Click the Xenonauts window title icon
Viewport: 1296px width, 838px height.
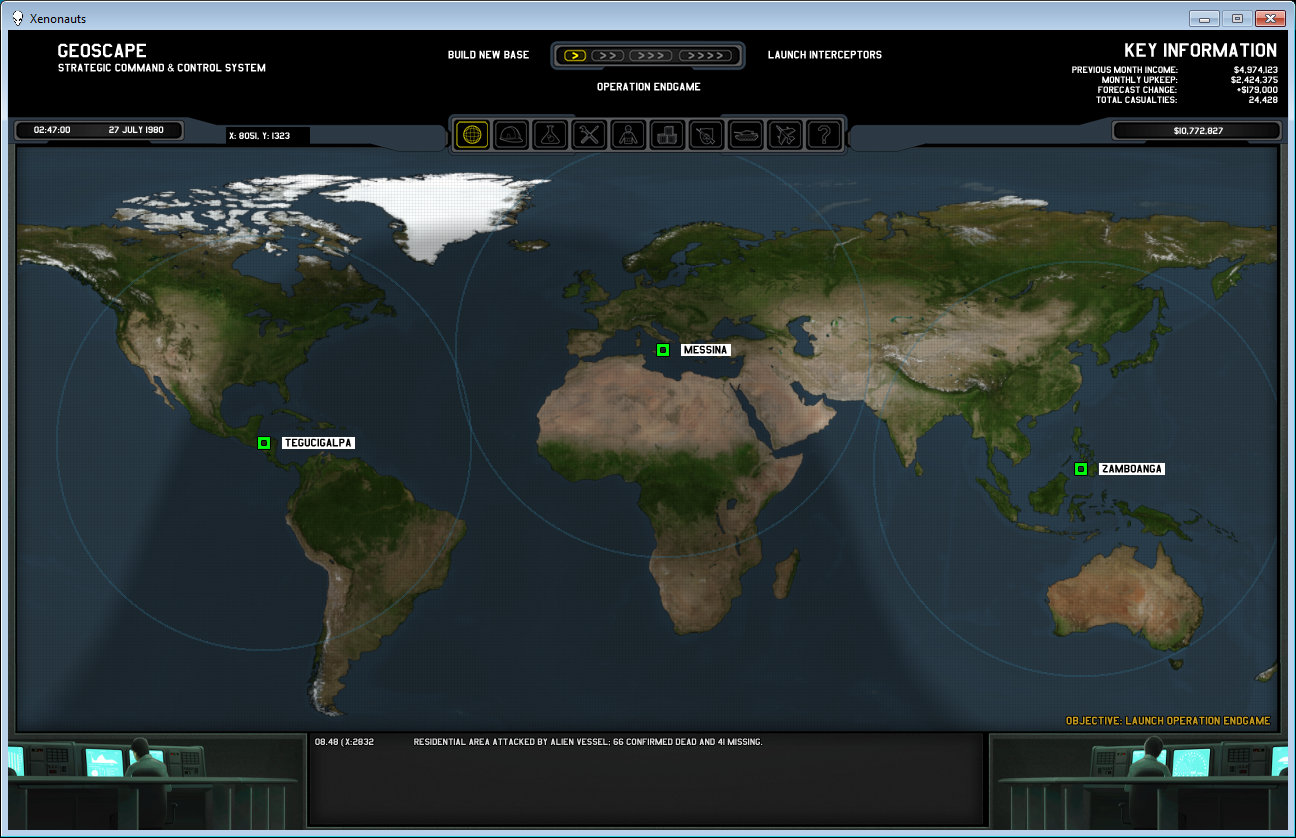coord(18,18)
